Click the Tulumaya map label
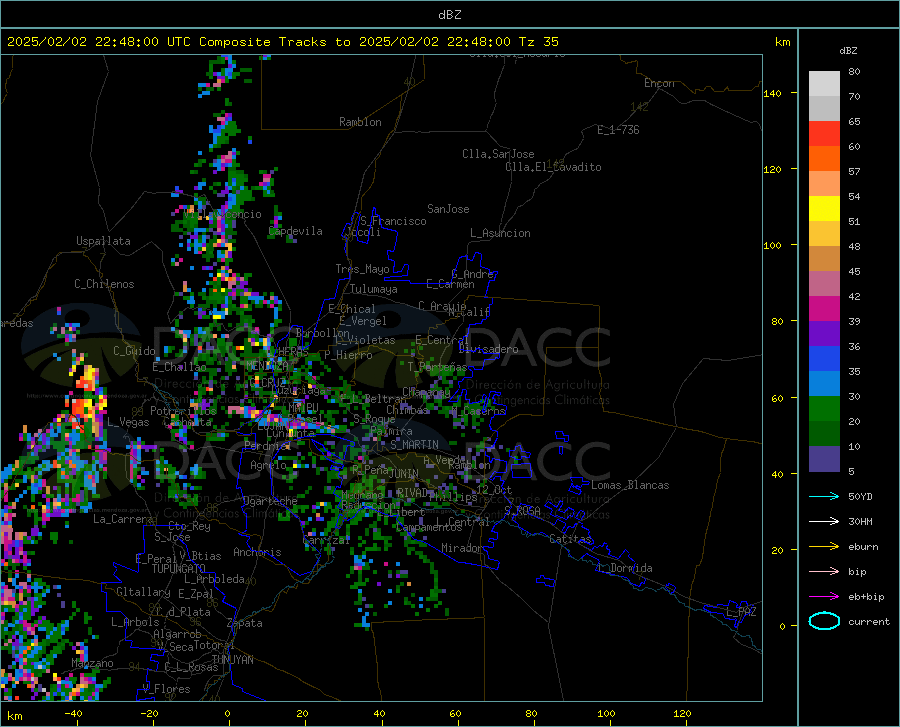900x727 pixels. (x=374, y=289)
